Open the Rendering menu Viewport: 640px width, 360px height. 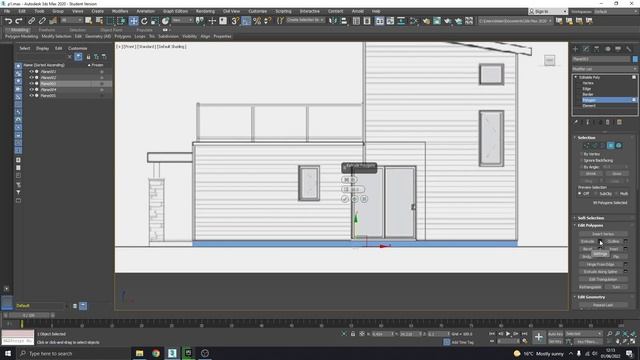(205, 11)
